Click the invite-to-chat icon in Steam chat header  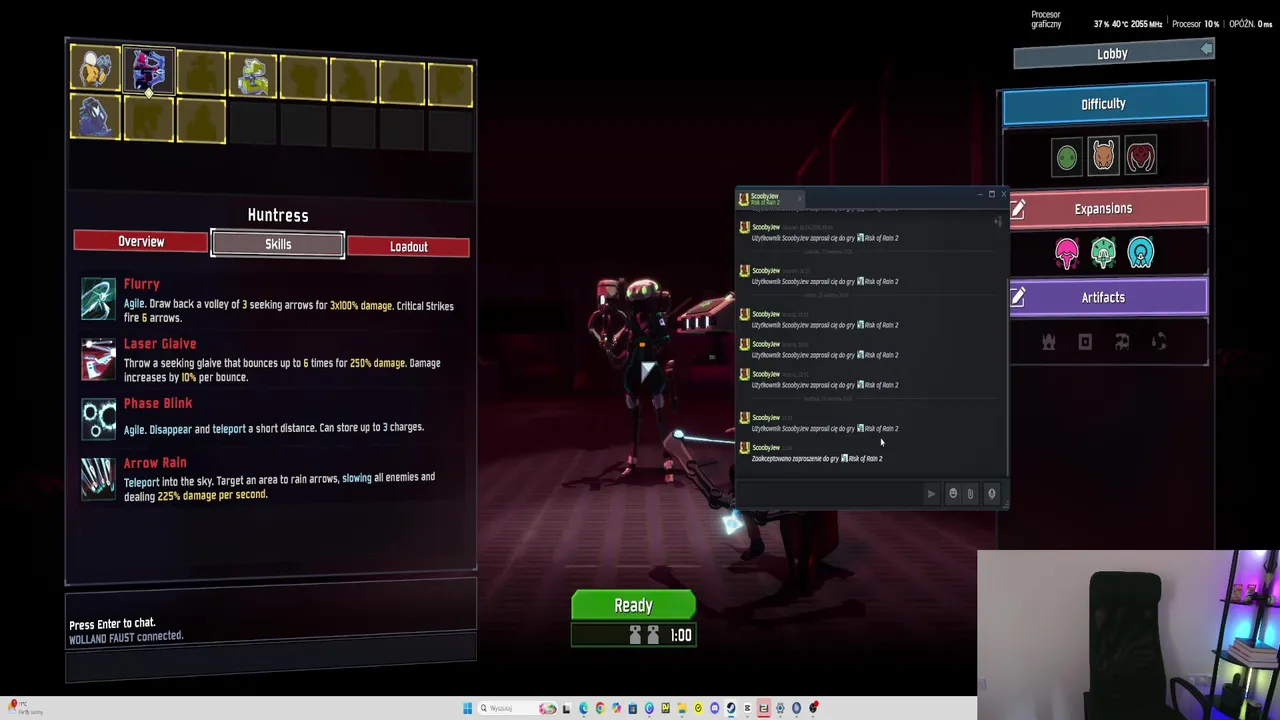point(997,222)
